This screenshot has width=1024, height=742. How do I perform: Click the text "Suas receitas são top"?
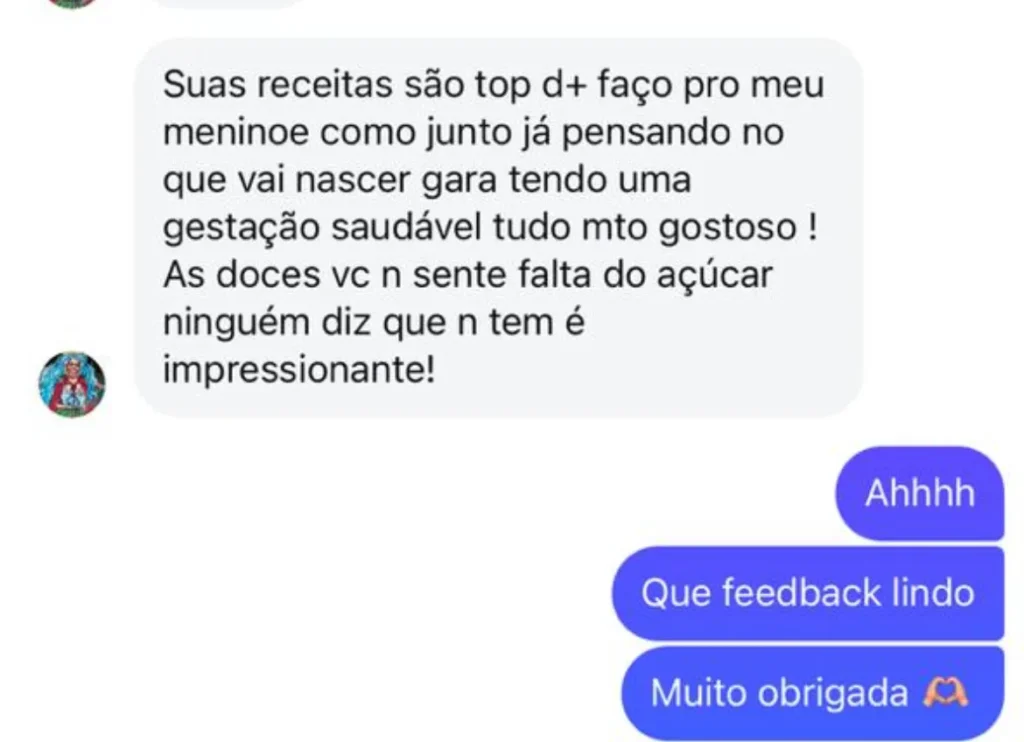coord(347,85)
